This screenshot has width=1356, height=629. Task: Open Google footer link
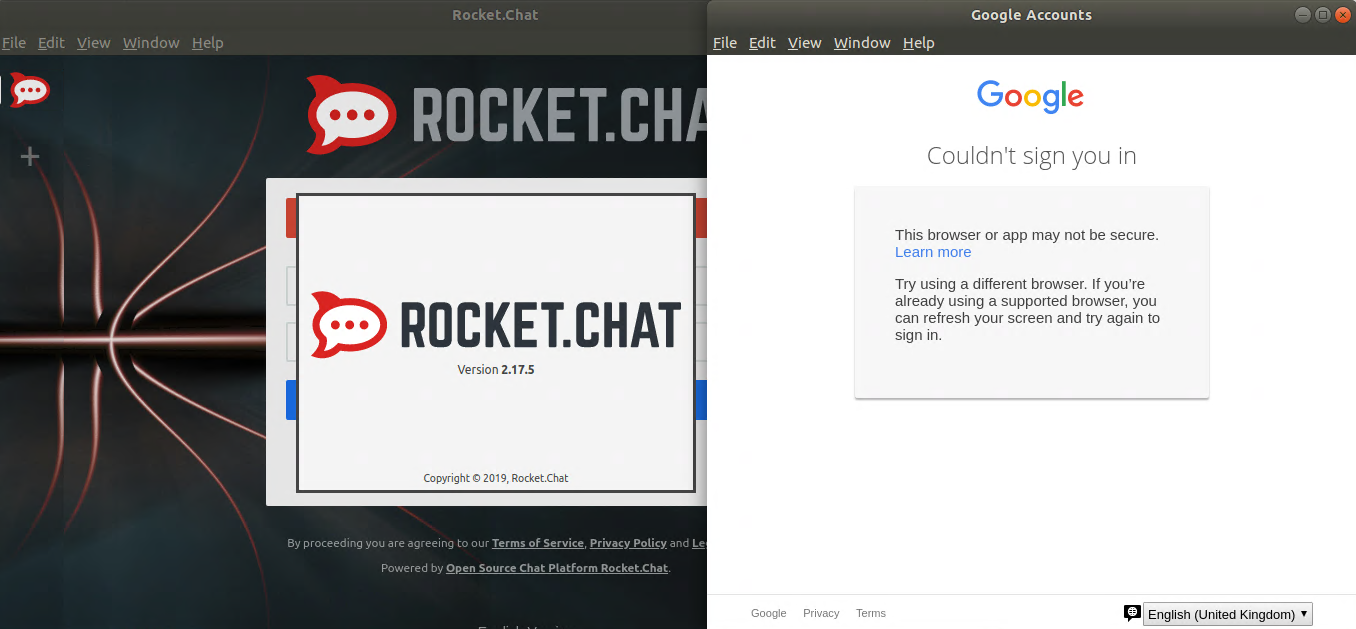coord(769,613)
